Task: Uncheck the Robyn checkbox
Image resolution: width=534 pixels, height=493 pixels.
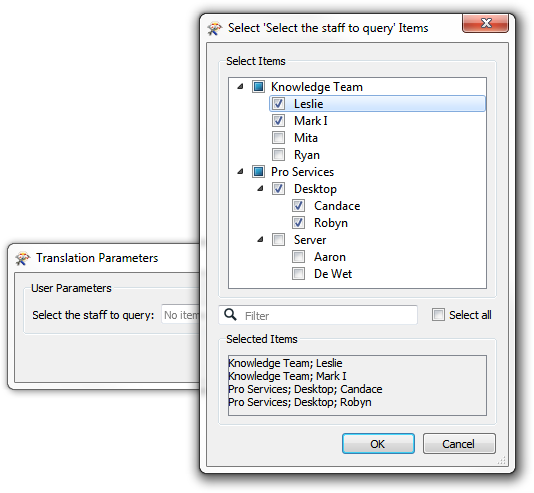Action: click(x=298, y=223)
